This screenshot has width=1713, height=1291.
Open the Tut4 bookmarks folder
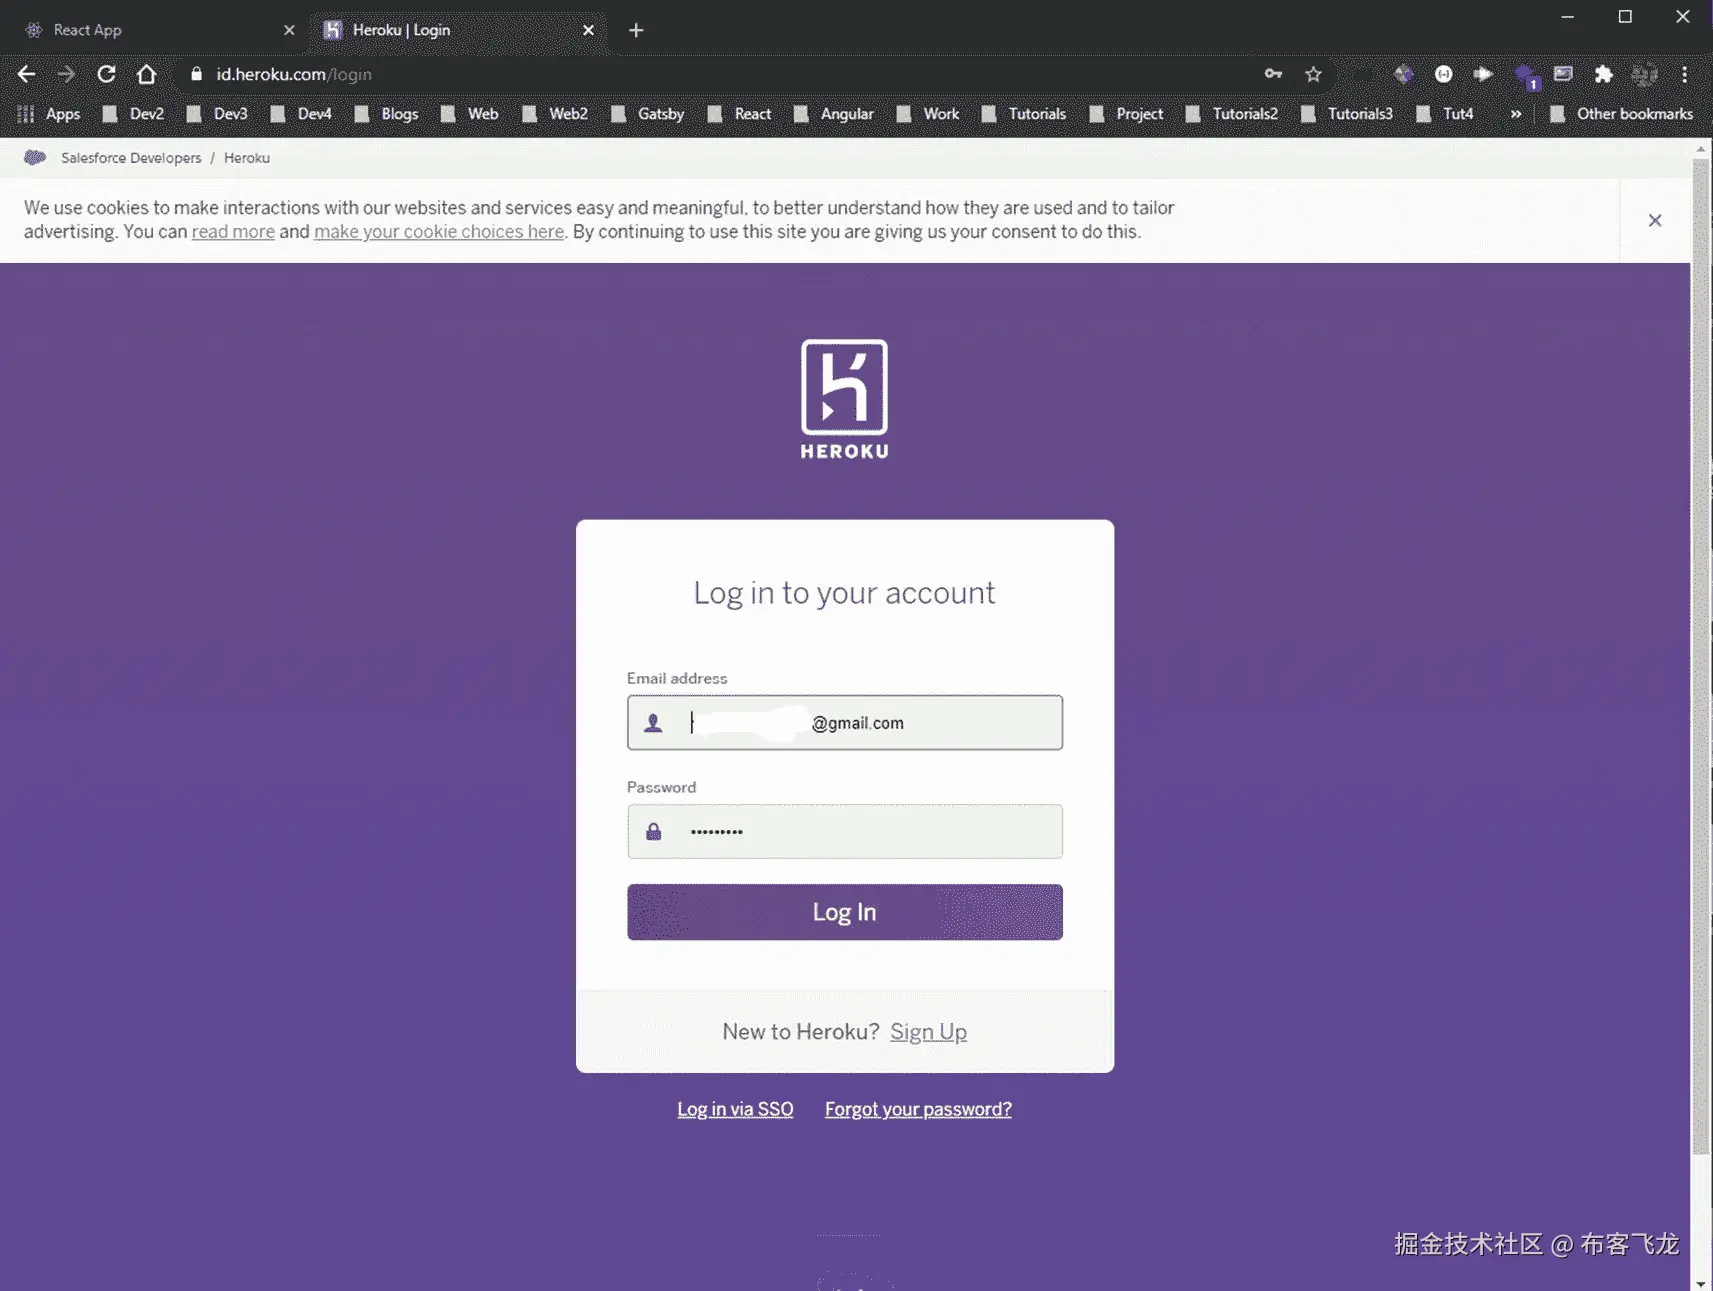click(x=1445, y=114)
